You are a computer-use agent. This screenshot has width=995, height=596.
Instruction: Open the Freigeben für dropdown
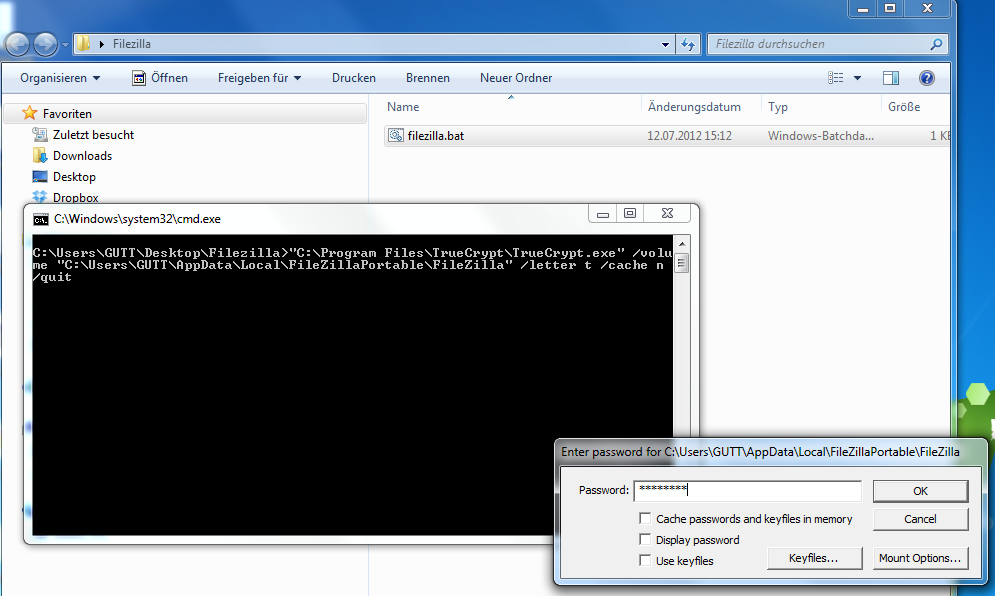coord(260,78)
